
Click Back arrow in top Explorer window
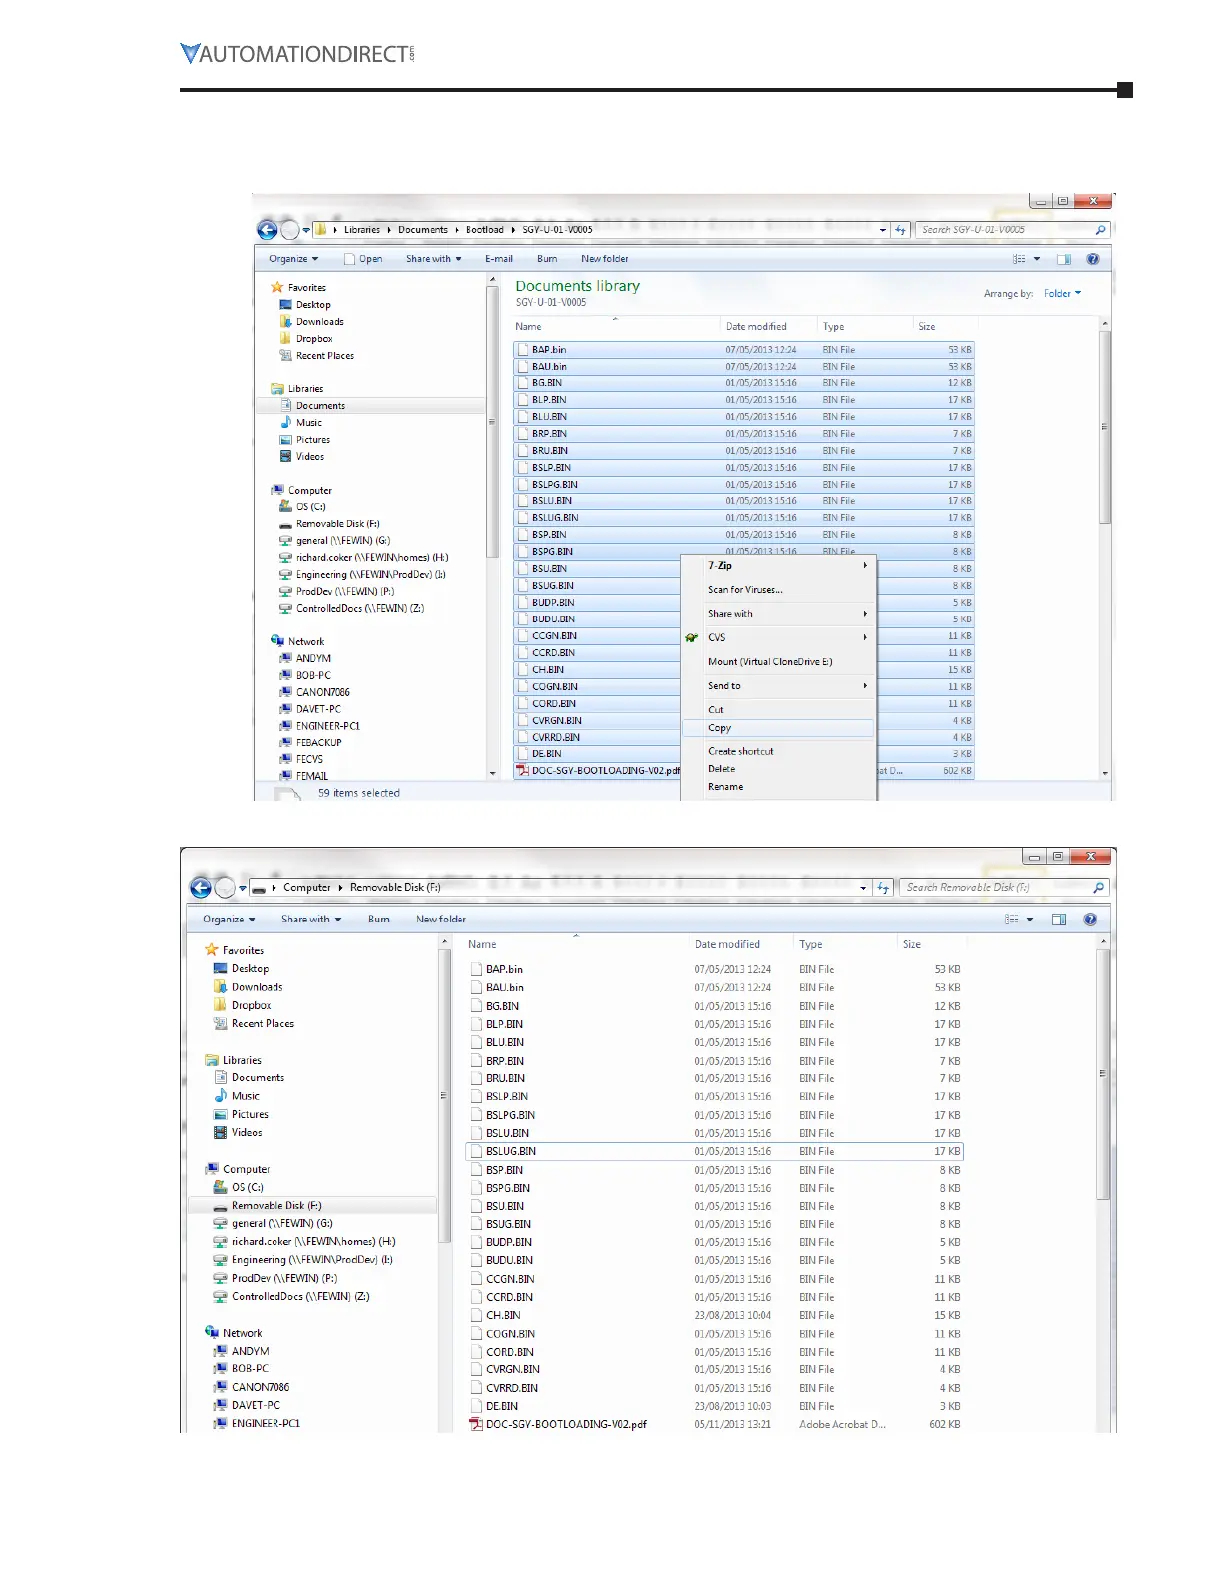[267, 230]
